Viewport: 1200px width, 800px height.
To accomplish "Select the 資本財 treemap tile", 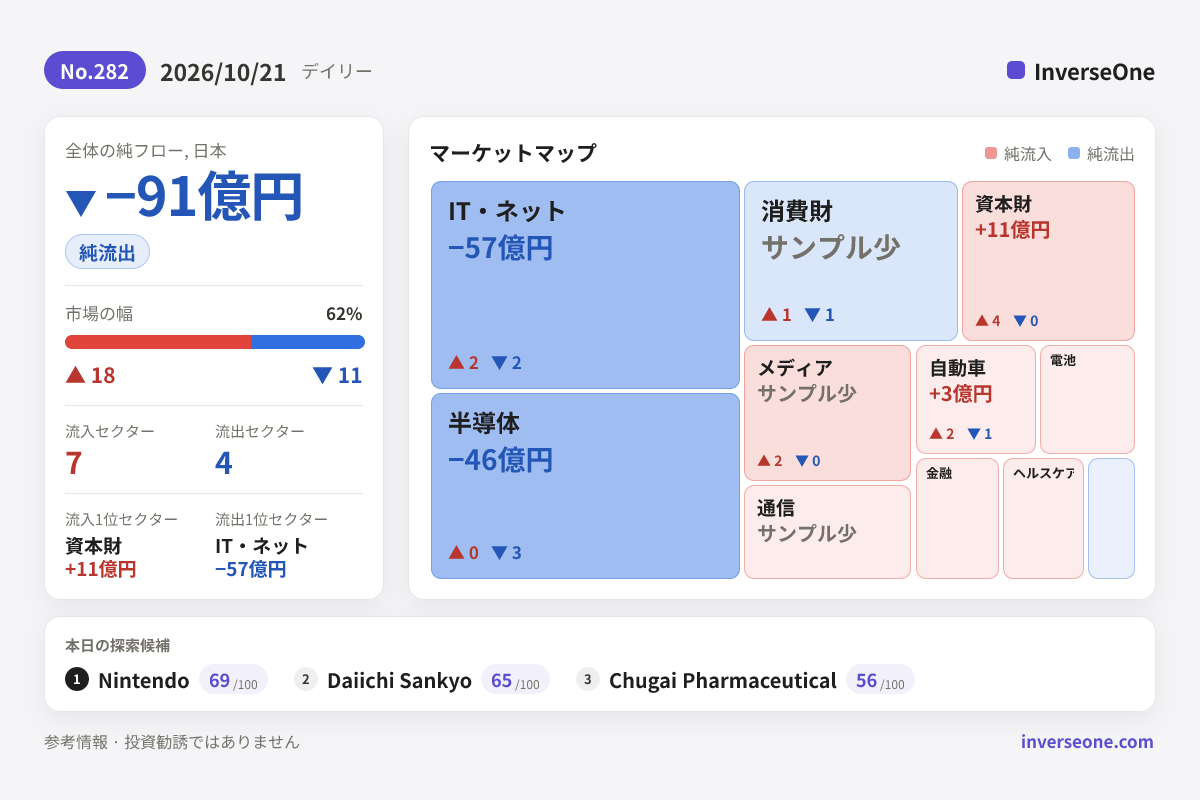I will click(x=1048, y=261).
